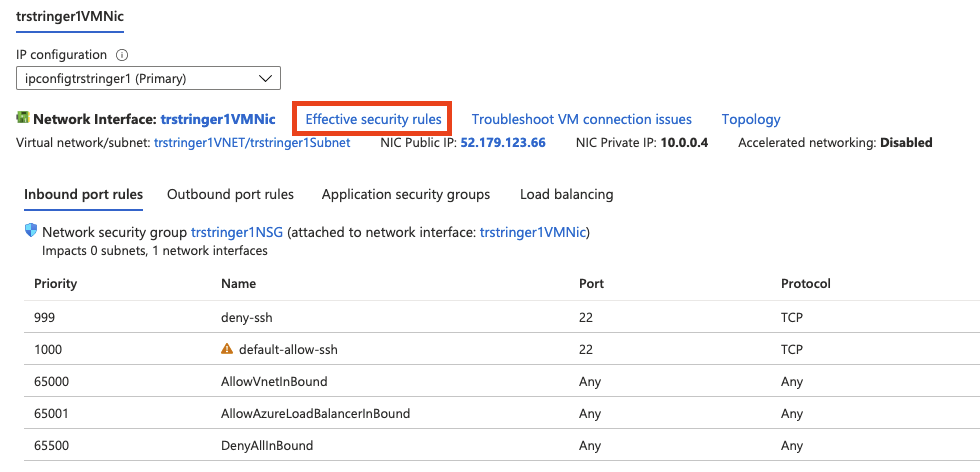Click the green Network Interface icon
The height and width of the screenshot is (472, 980).
tap(23, 119)
